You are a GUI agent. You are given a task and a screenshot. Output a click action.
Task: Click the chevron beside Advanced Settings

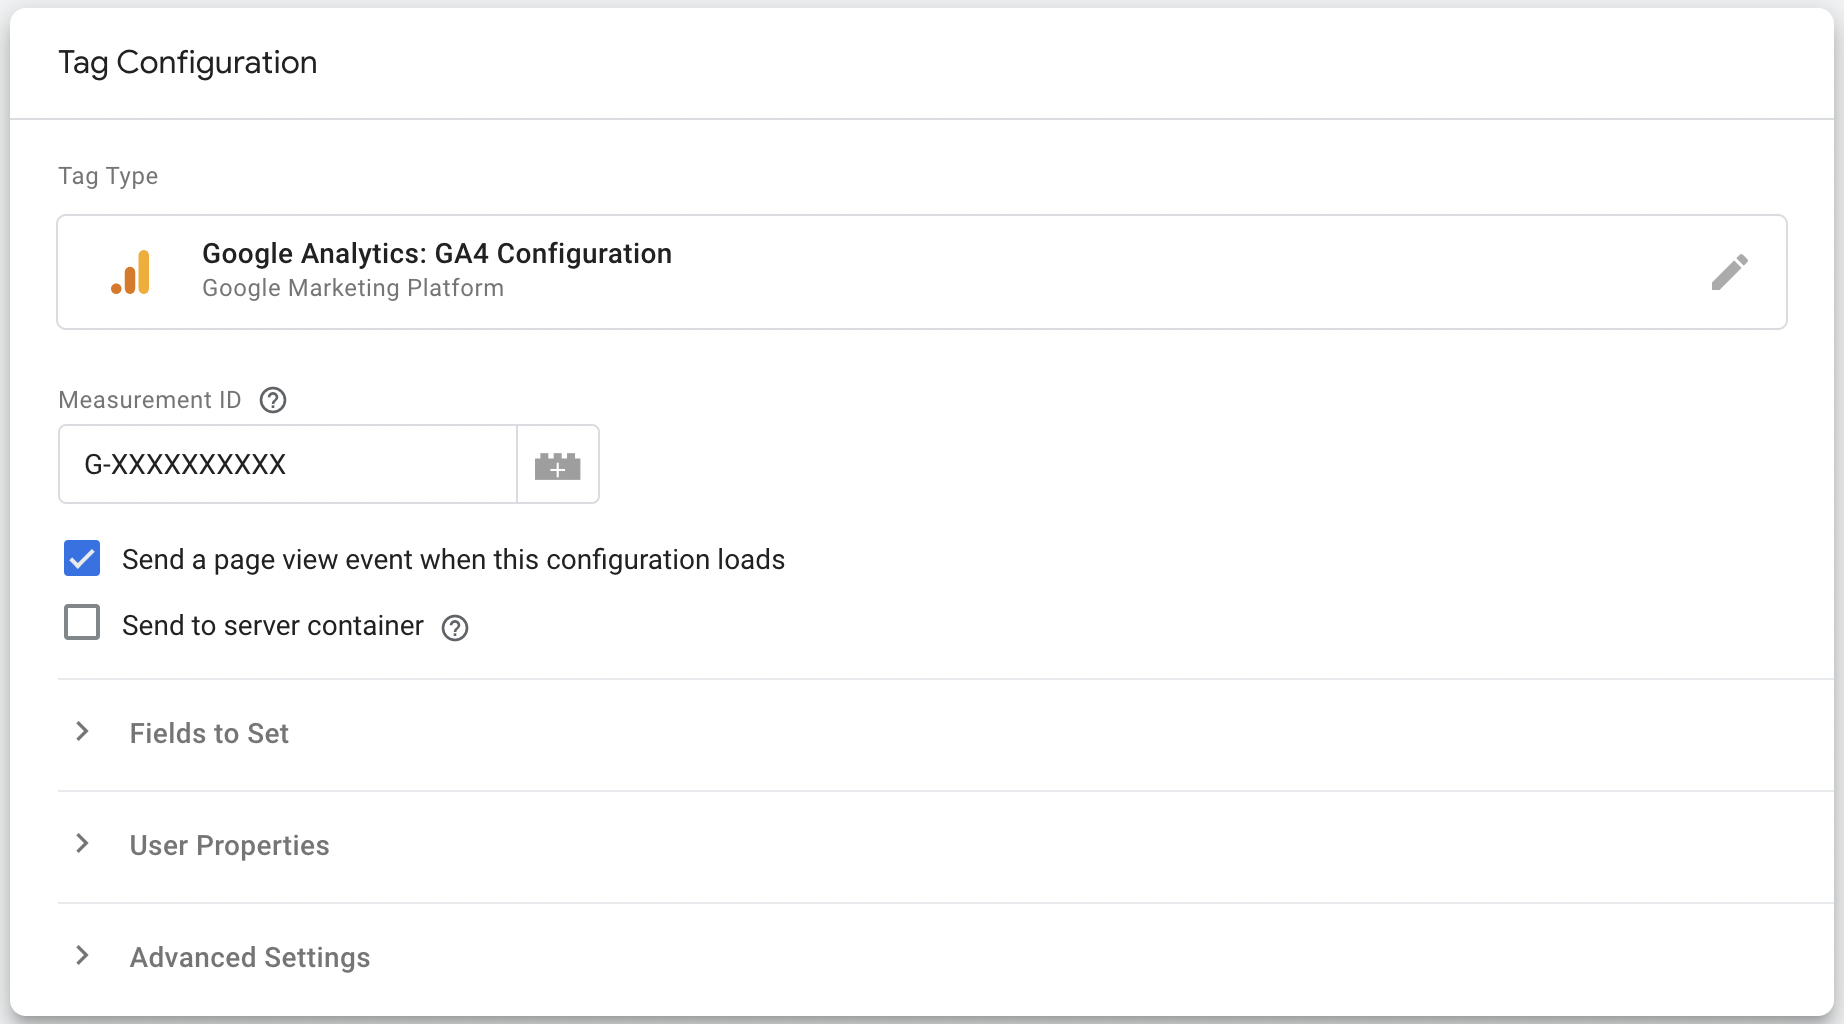click(82, 956)
